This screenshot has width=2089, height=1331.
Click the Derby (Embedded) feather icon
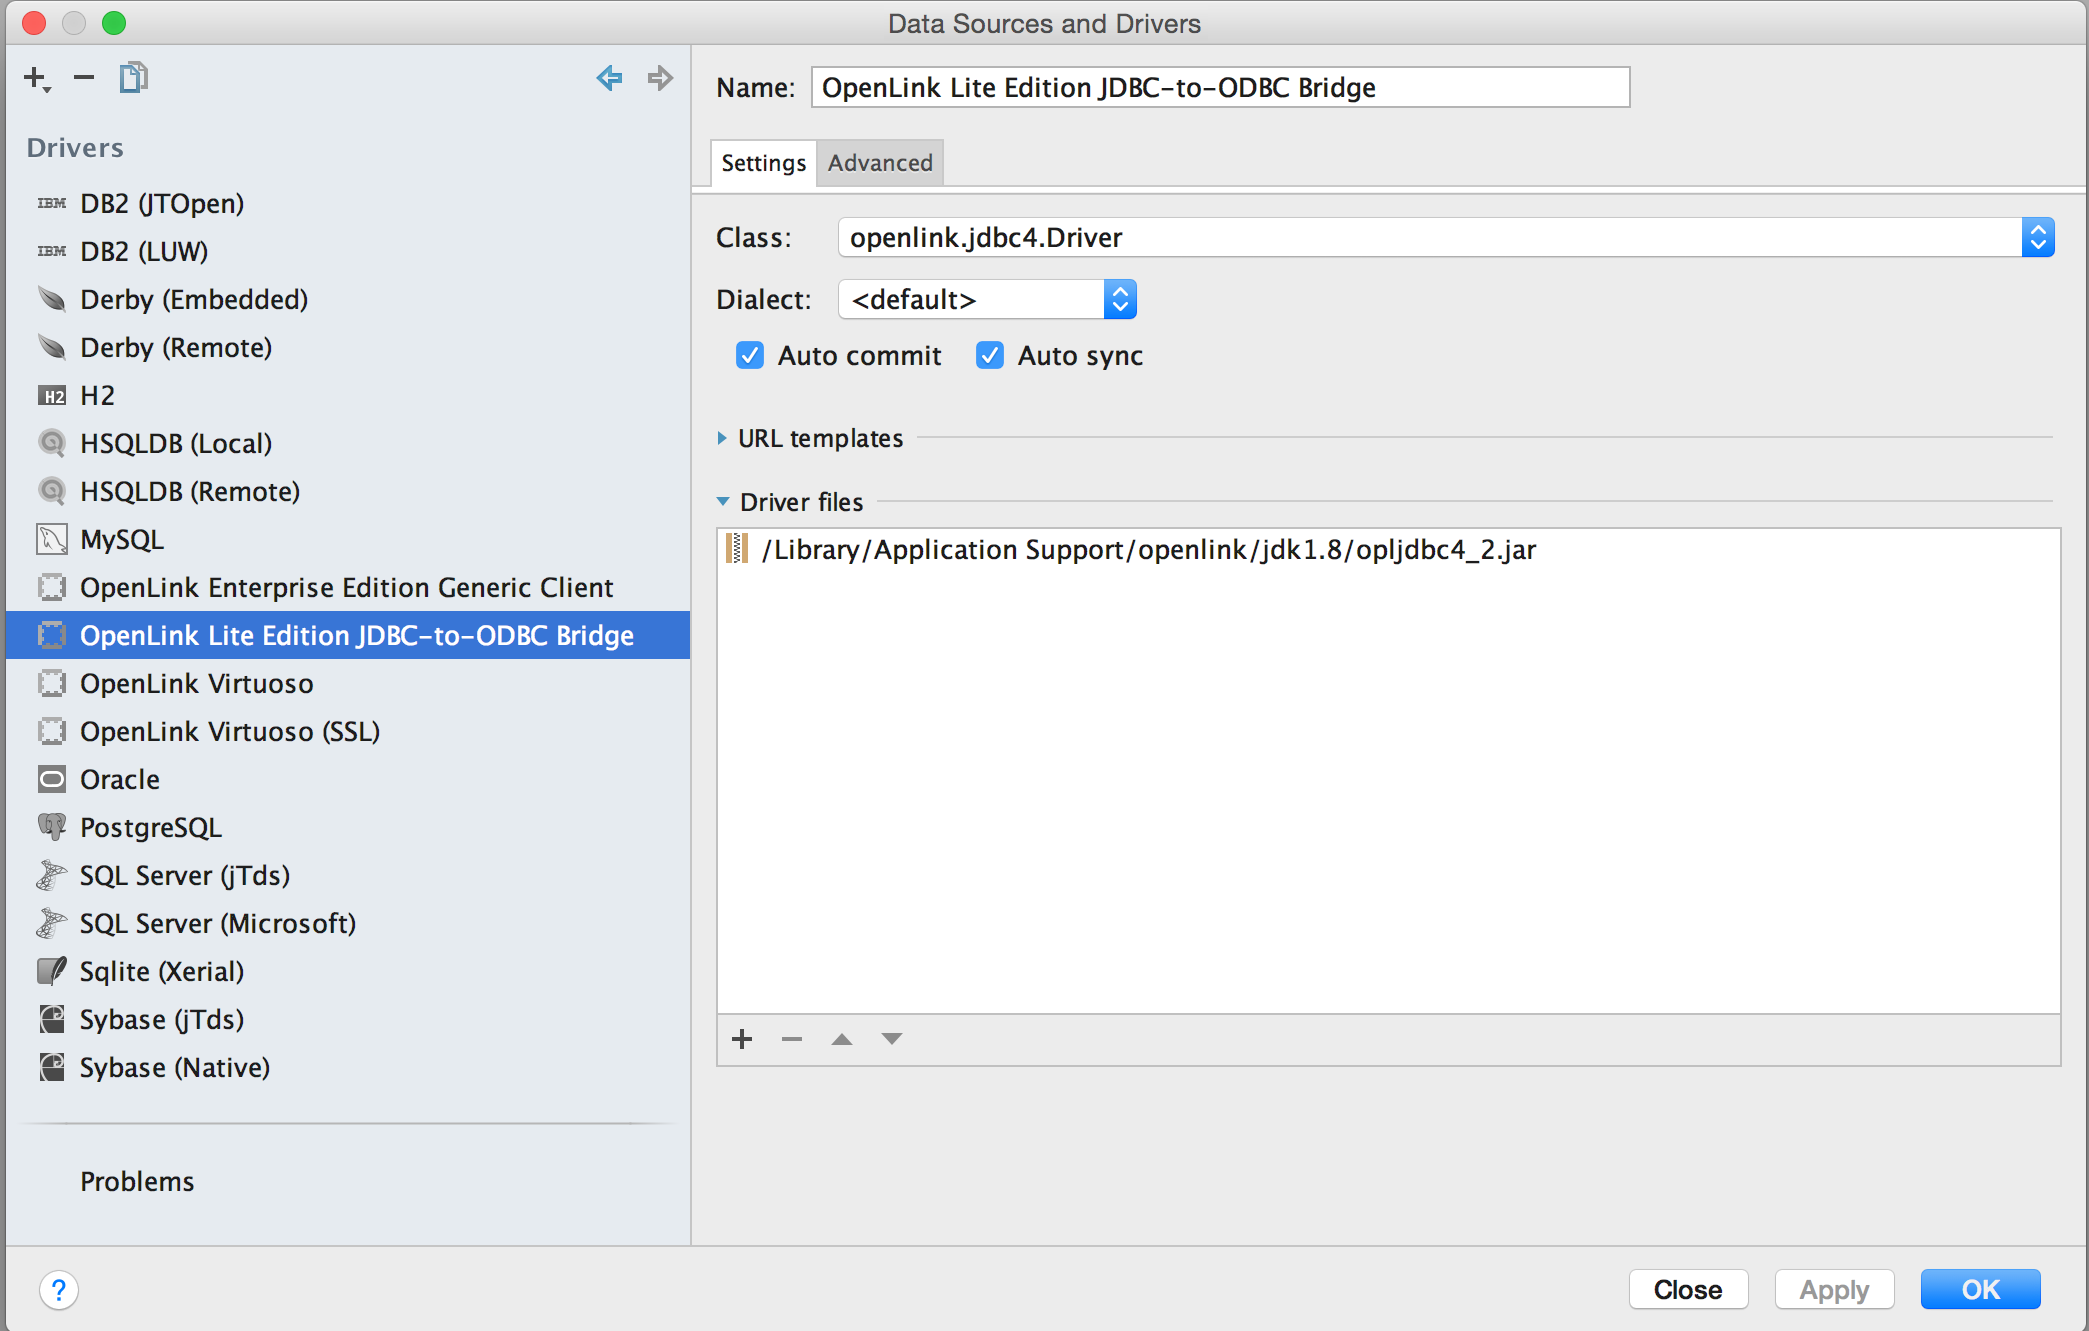pyautogui.click(x=52, y=299)
